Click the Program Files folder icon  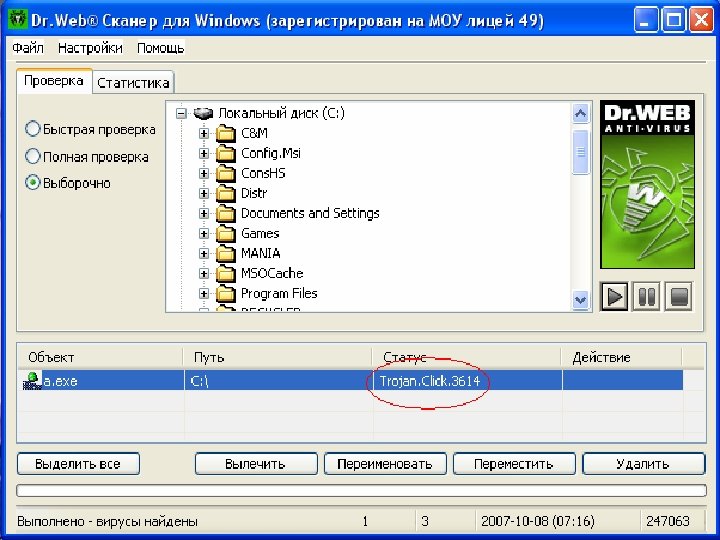225,294
